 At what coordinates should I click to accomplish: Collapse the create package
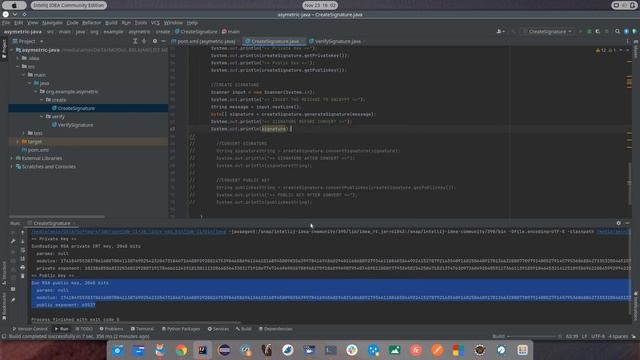[x=42, y=100]
